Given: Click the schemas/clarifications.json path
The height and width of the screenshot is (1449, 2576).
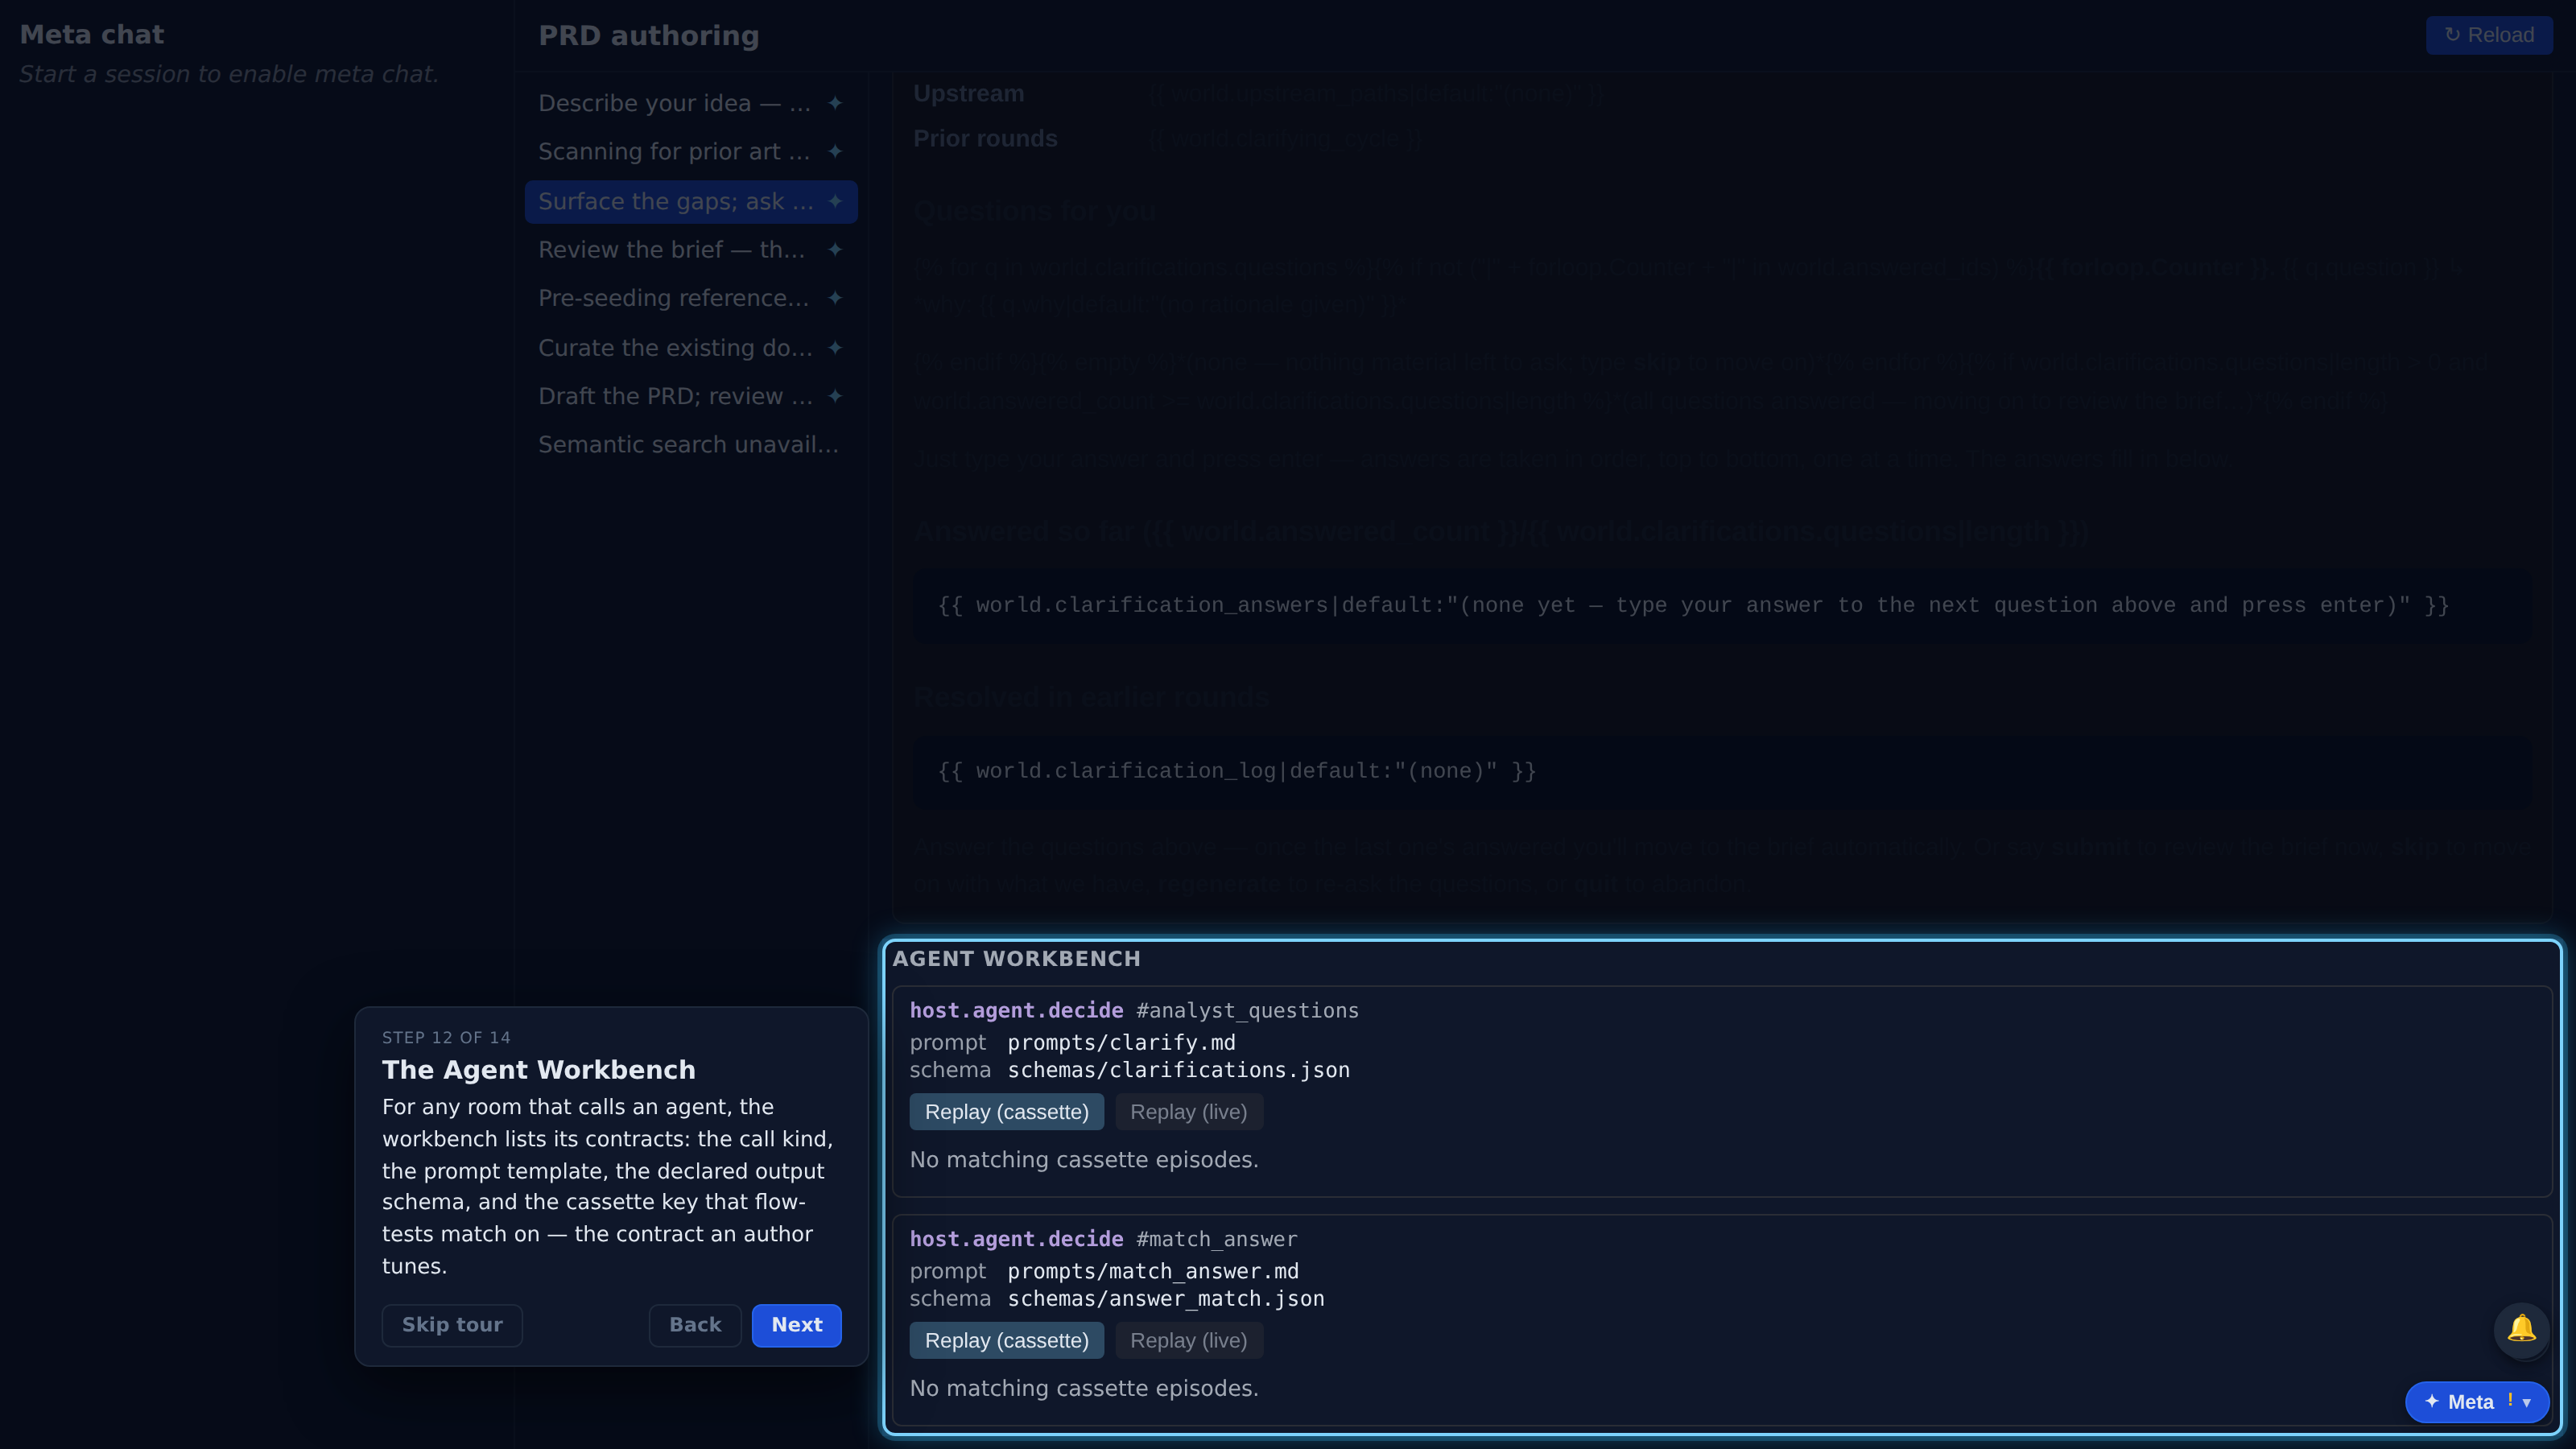Looking at the screenshot, I should click(1178, 1070).
